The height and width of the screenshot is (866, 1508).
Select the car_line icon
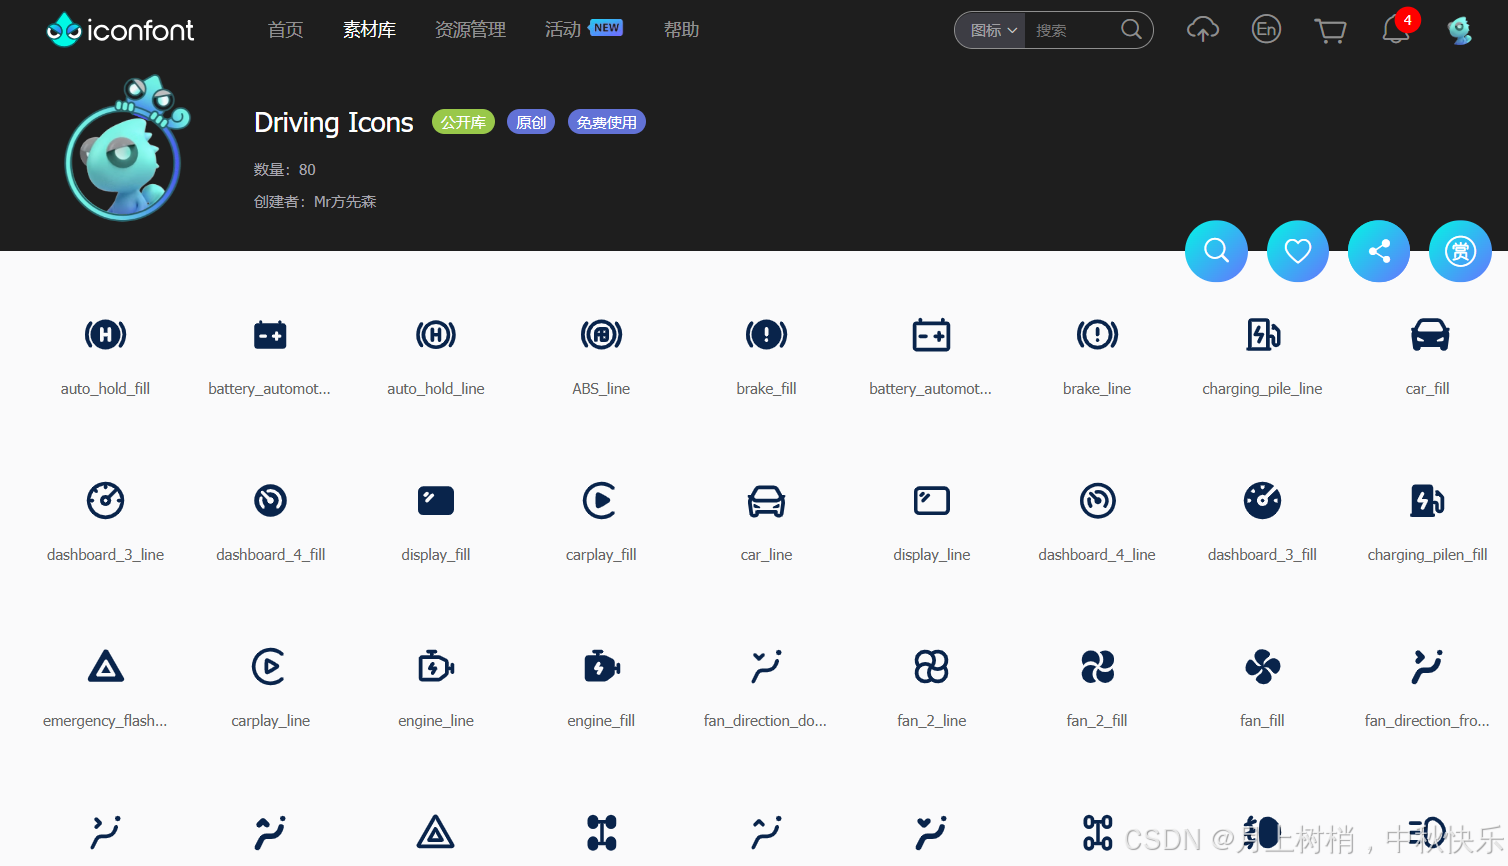click(767, 501)
